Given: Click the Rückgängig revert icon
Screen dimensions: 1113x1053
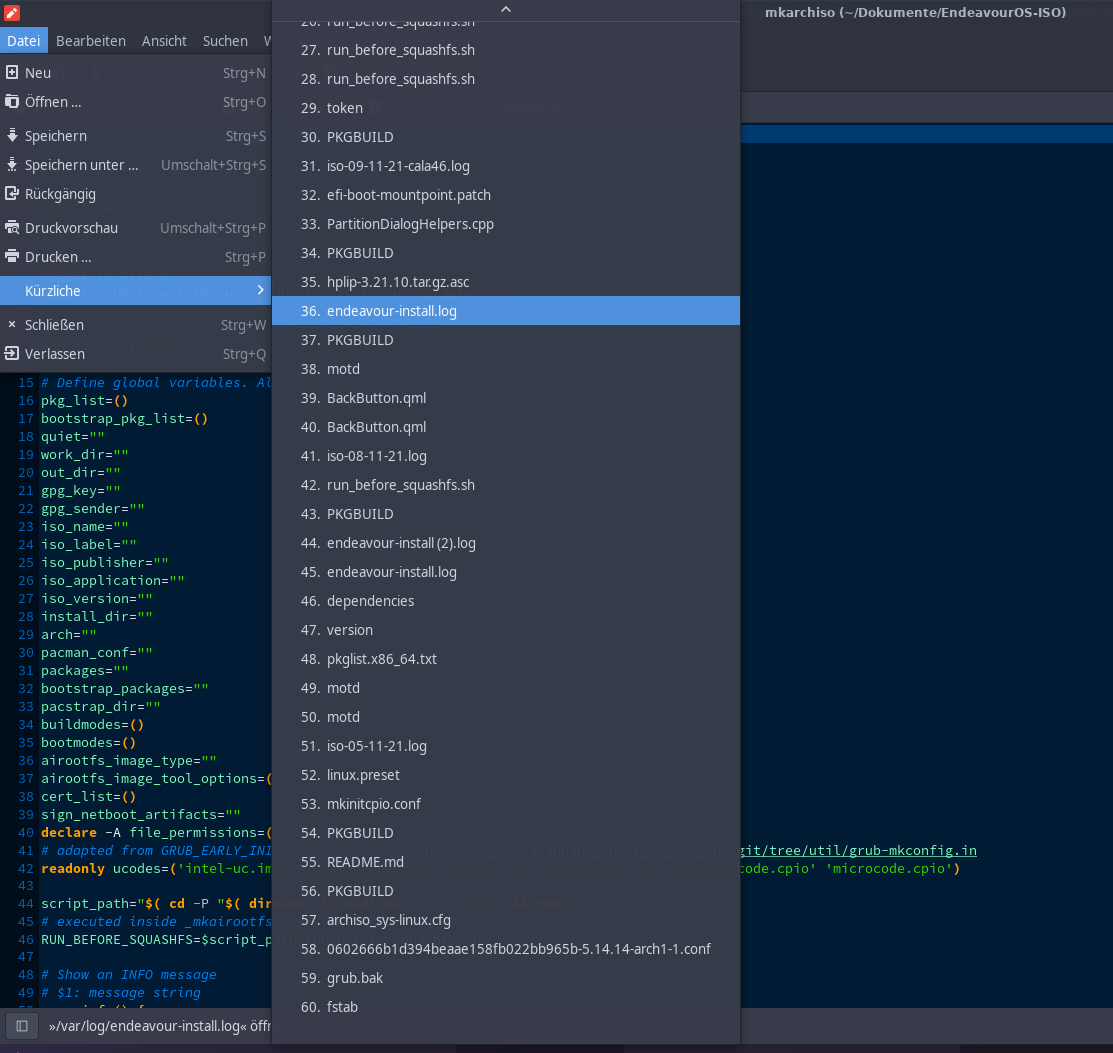Looking at the screenshot, I should click(12, 193).
